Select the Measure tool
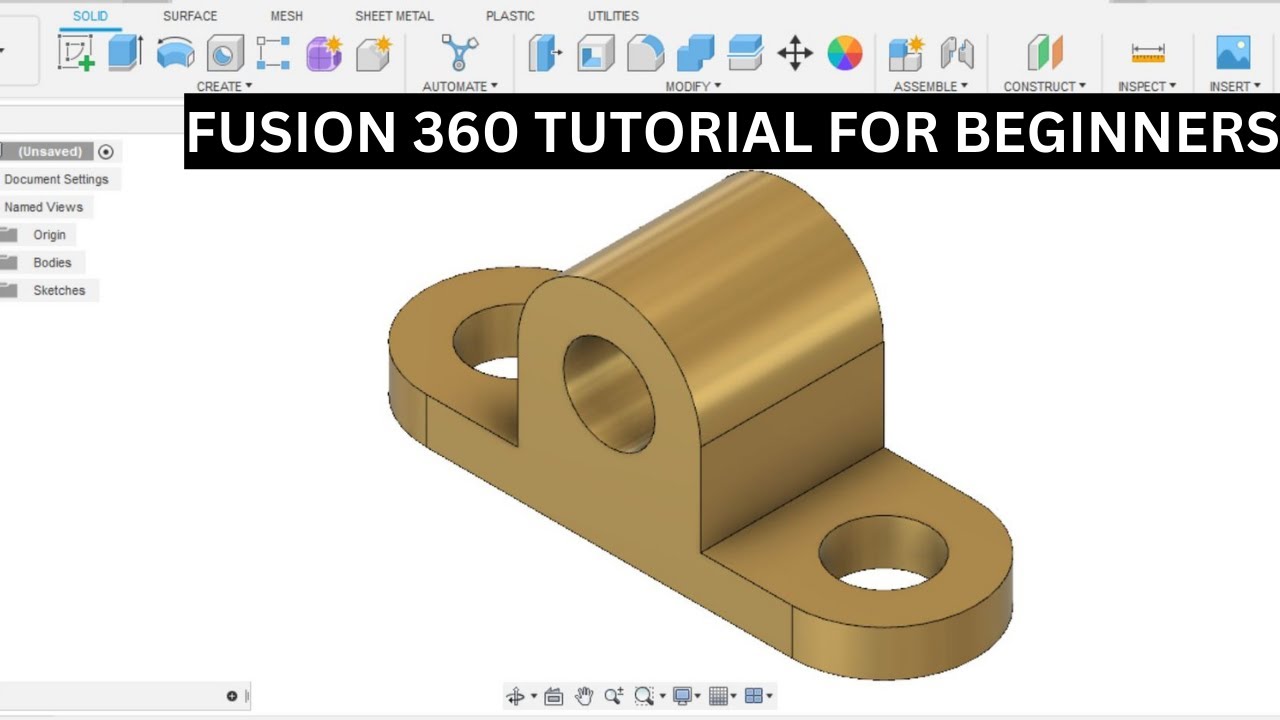This screenshot has width=1280, height=720. (x=1148, y=53)
